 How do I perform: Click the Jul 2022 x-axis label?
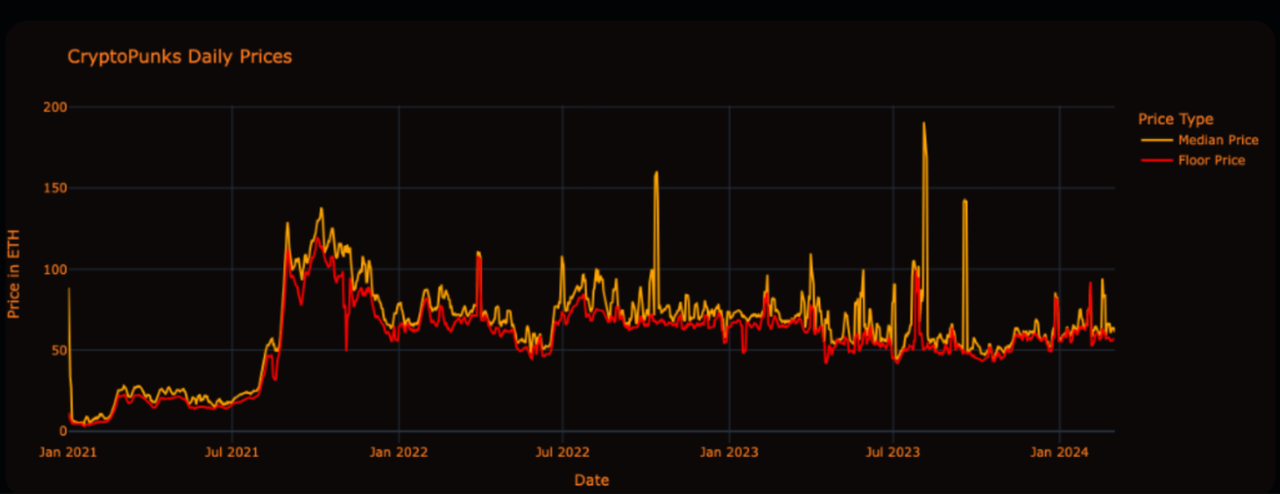point(562,452)
